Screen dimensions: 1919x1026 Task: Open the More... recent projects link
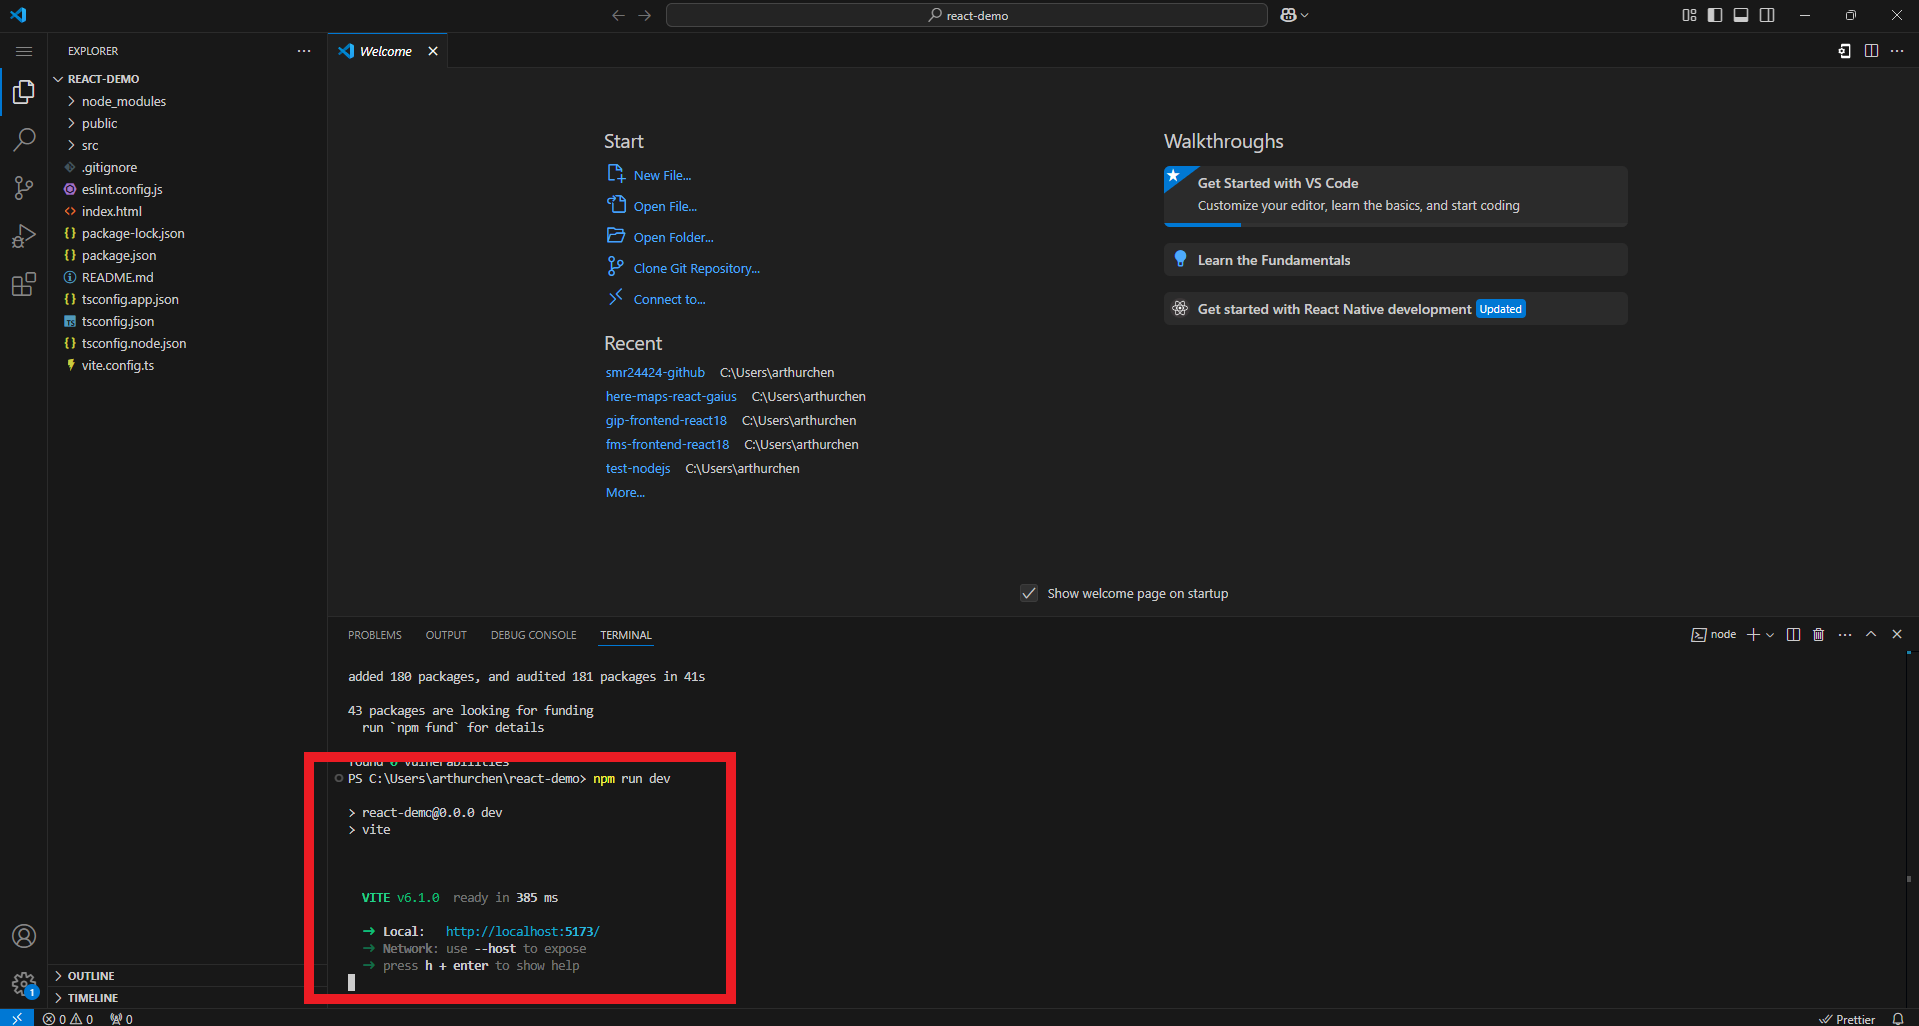[x=625, y=492]
